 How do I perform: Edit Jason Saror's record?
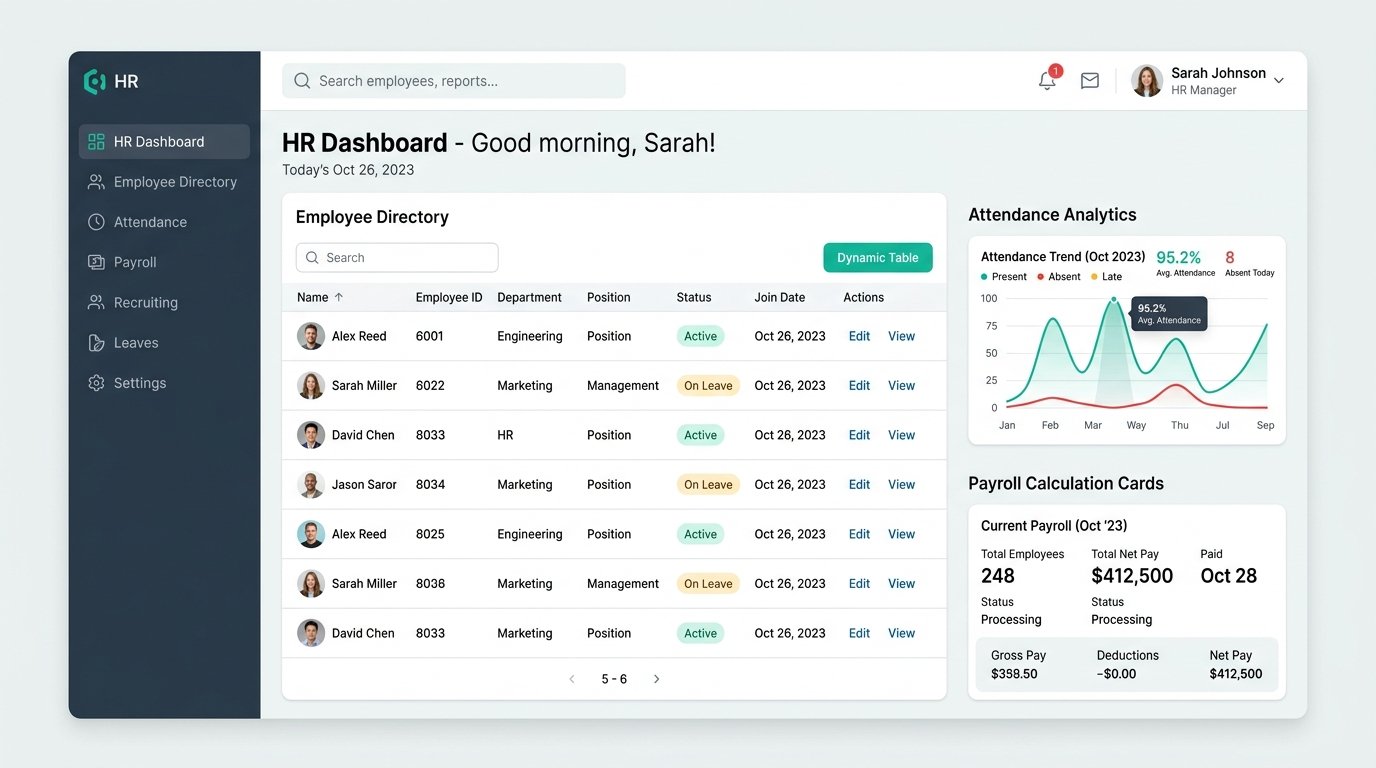tap(859, 485)
